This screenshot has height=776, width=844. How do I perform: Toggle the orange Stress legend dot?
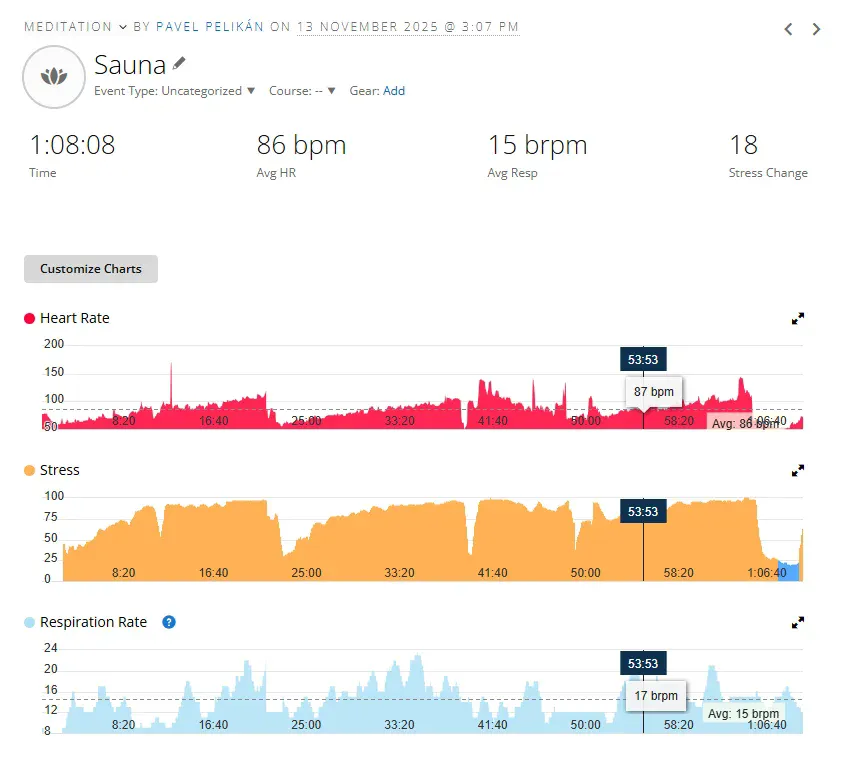(29, 471)
